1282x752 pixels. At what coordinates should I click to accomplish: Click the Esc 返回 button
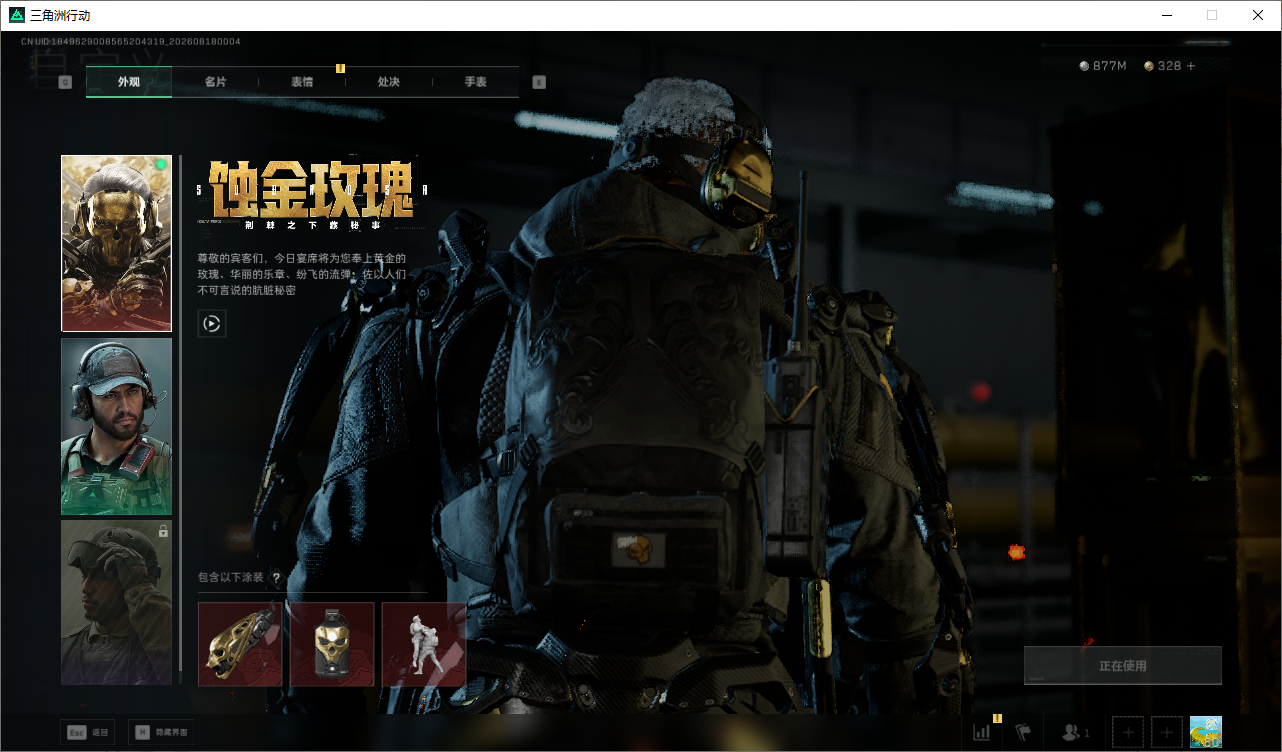tap(87, 732)
